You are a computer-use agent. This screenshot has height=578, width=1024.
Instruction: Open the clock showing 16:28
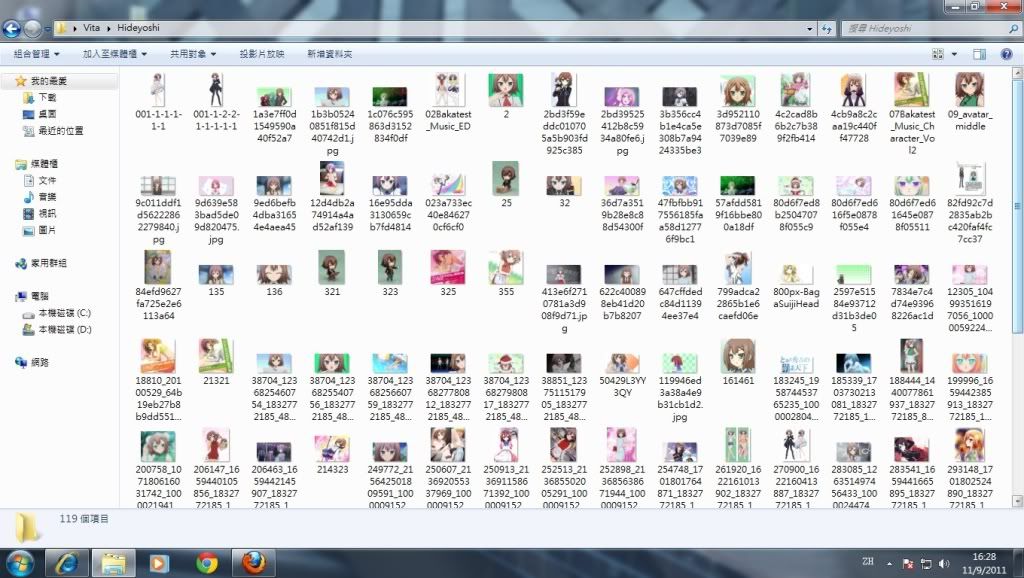984,563
